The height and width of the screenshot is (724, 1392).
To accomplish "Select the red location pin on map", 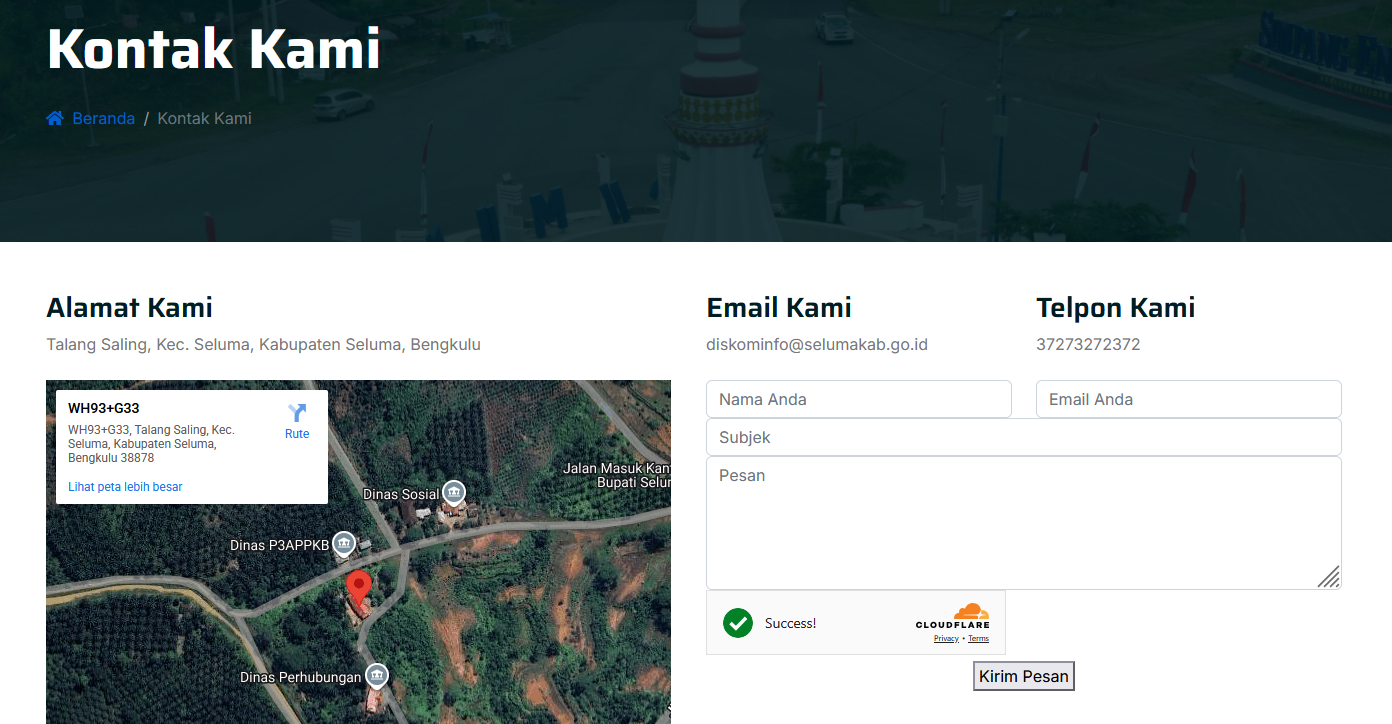I will pyautogui.click(x=358, y=587).
